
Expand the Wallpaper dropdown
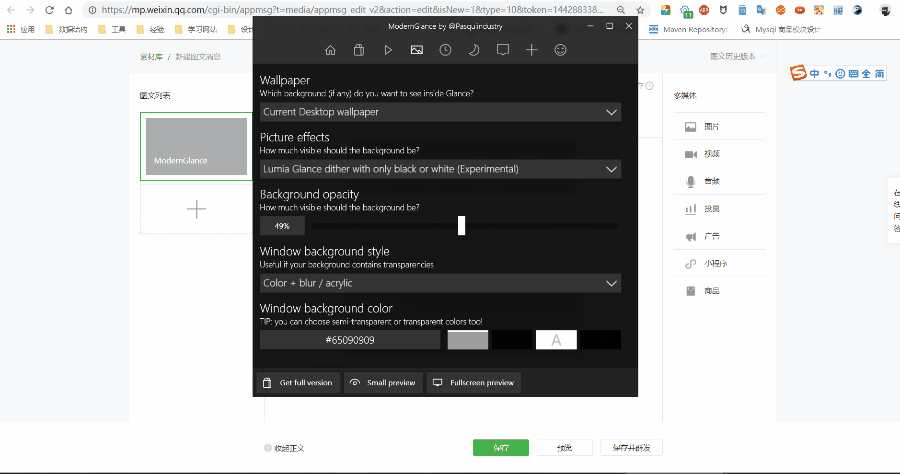click(440, 112)
